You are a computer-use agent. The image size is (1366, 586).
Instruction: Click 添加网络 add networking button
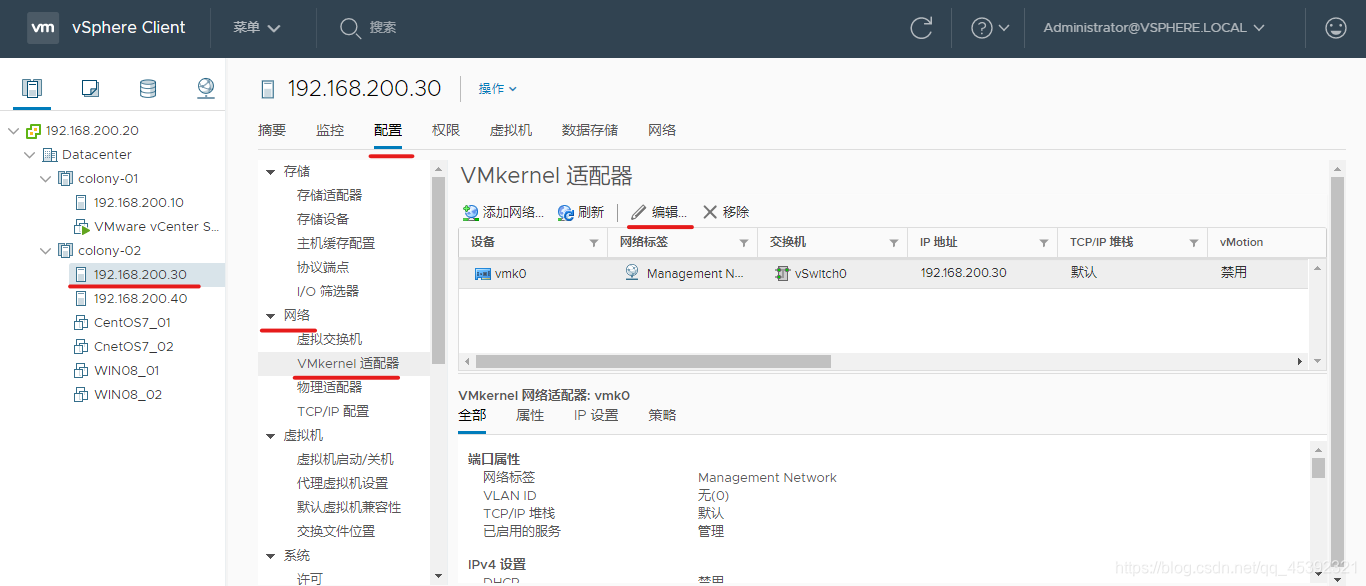(503, 212)
